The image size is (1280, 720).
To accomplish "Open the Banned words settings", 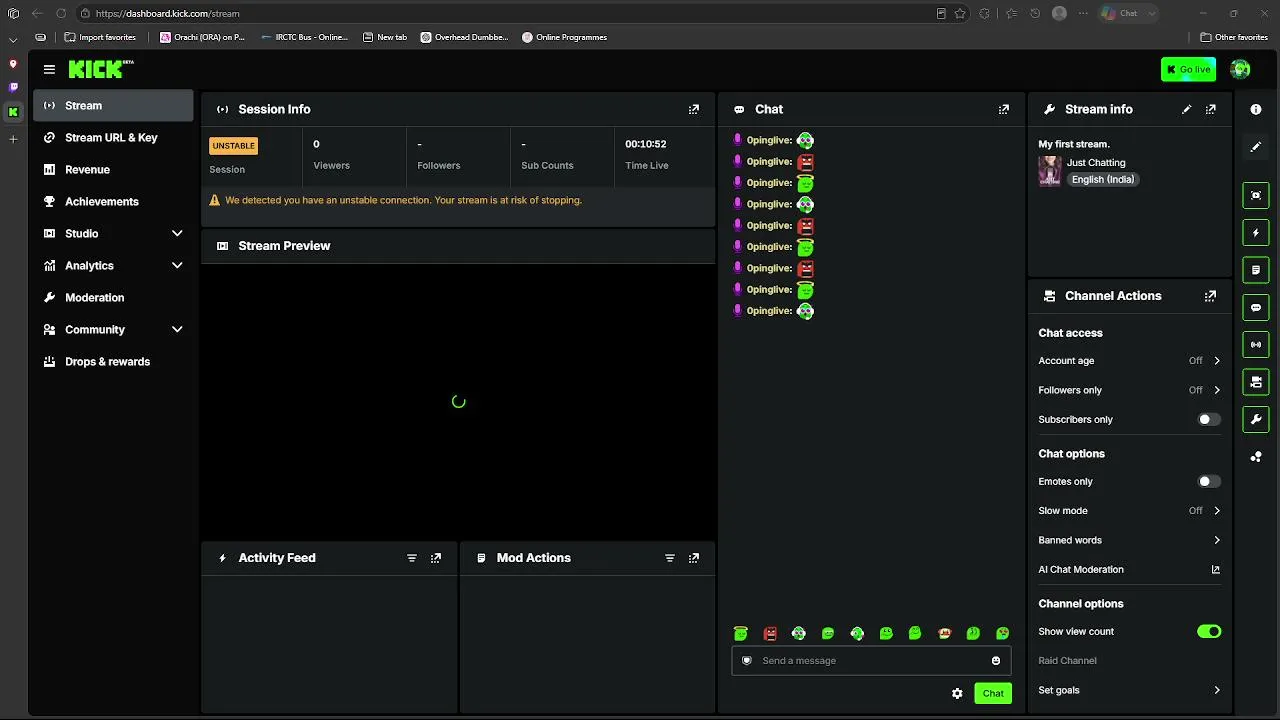I will pyautogui.click(x=1129, y=540).
